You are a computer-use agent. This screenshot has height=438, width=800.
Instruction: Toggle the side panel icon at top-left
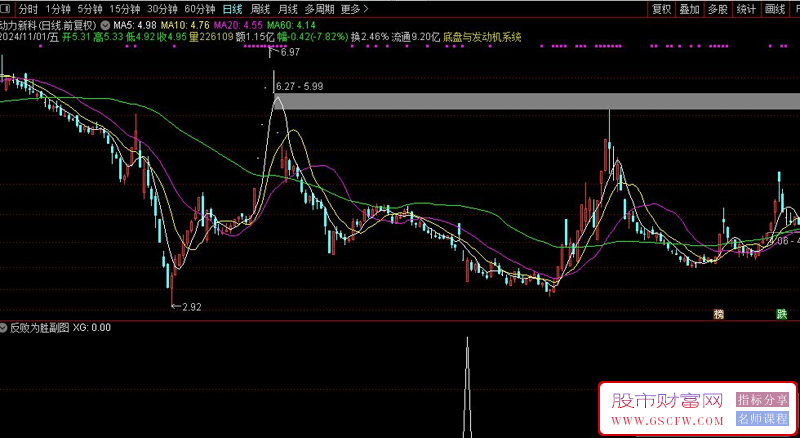[6, 9]
